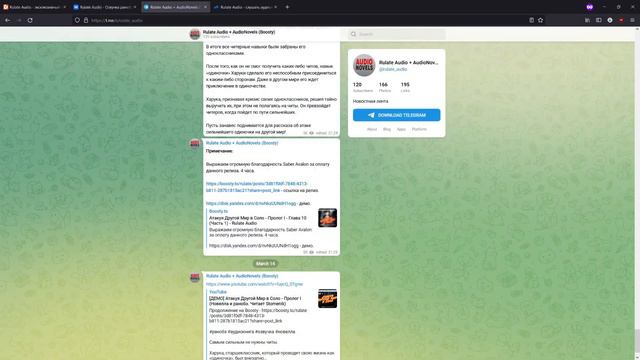Open the browser account icon

tap(610, 20)
